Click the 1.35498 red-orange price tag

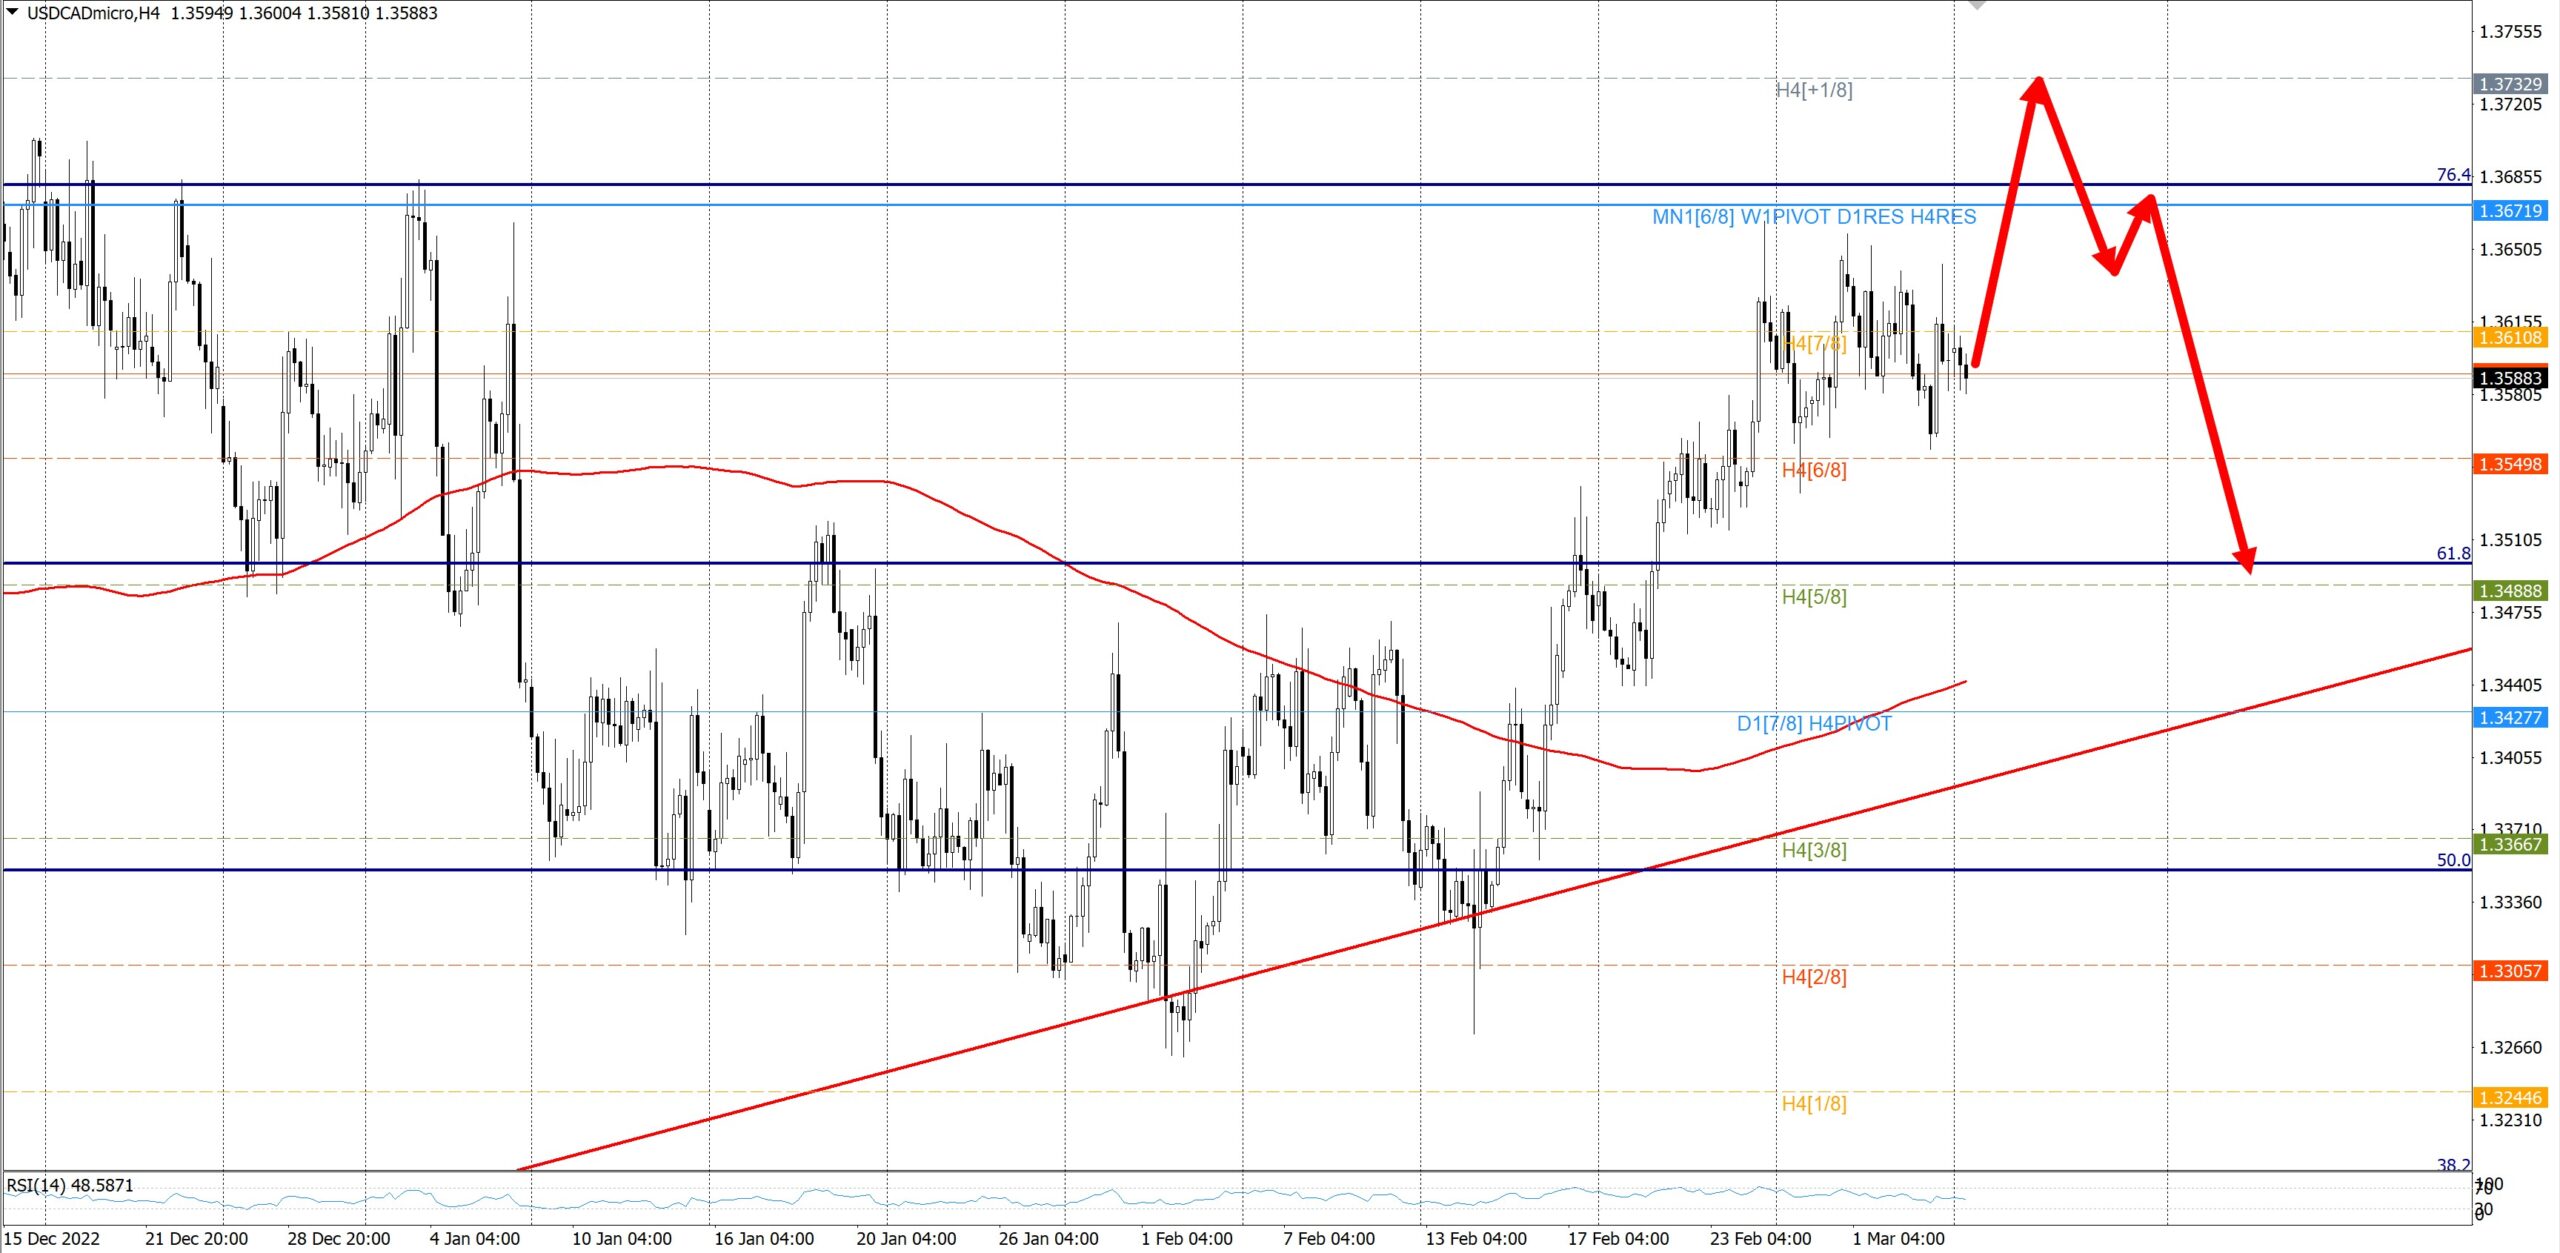pos(2510,464)
